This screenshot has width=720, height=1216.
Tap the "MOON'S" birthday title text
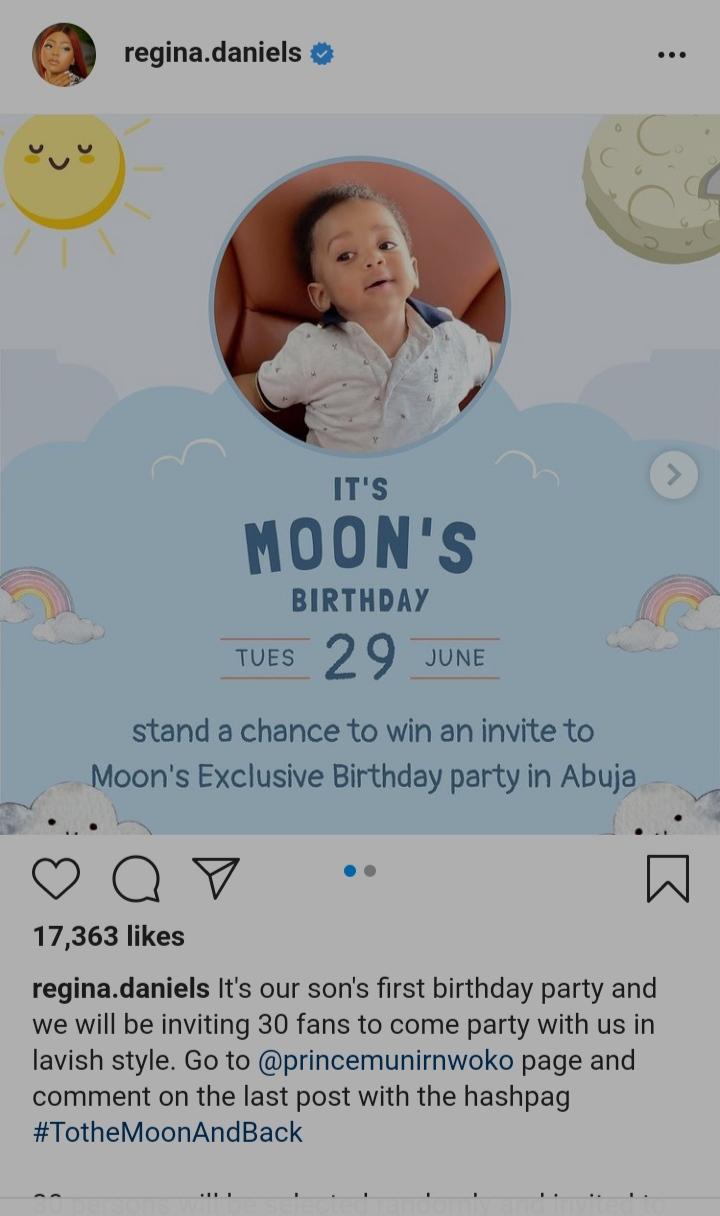pos(360,547)
